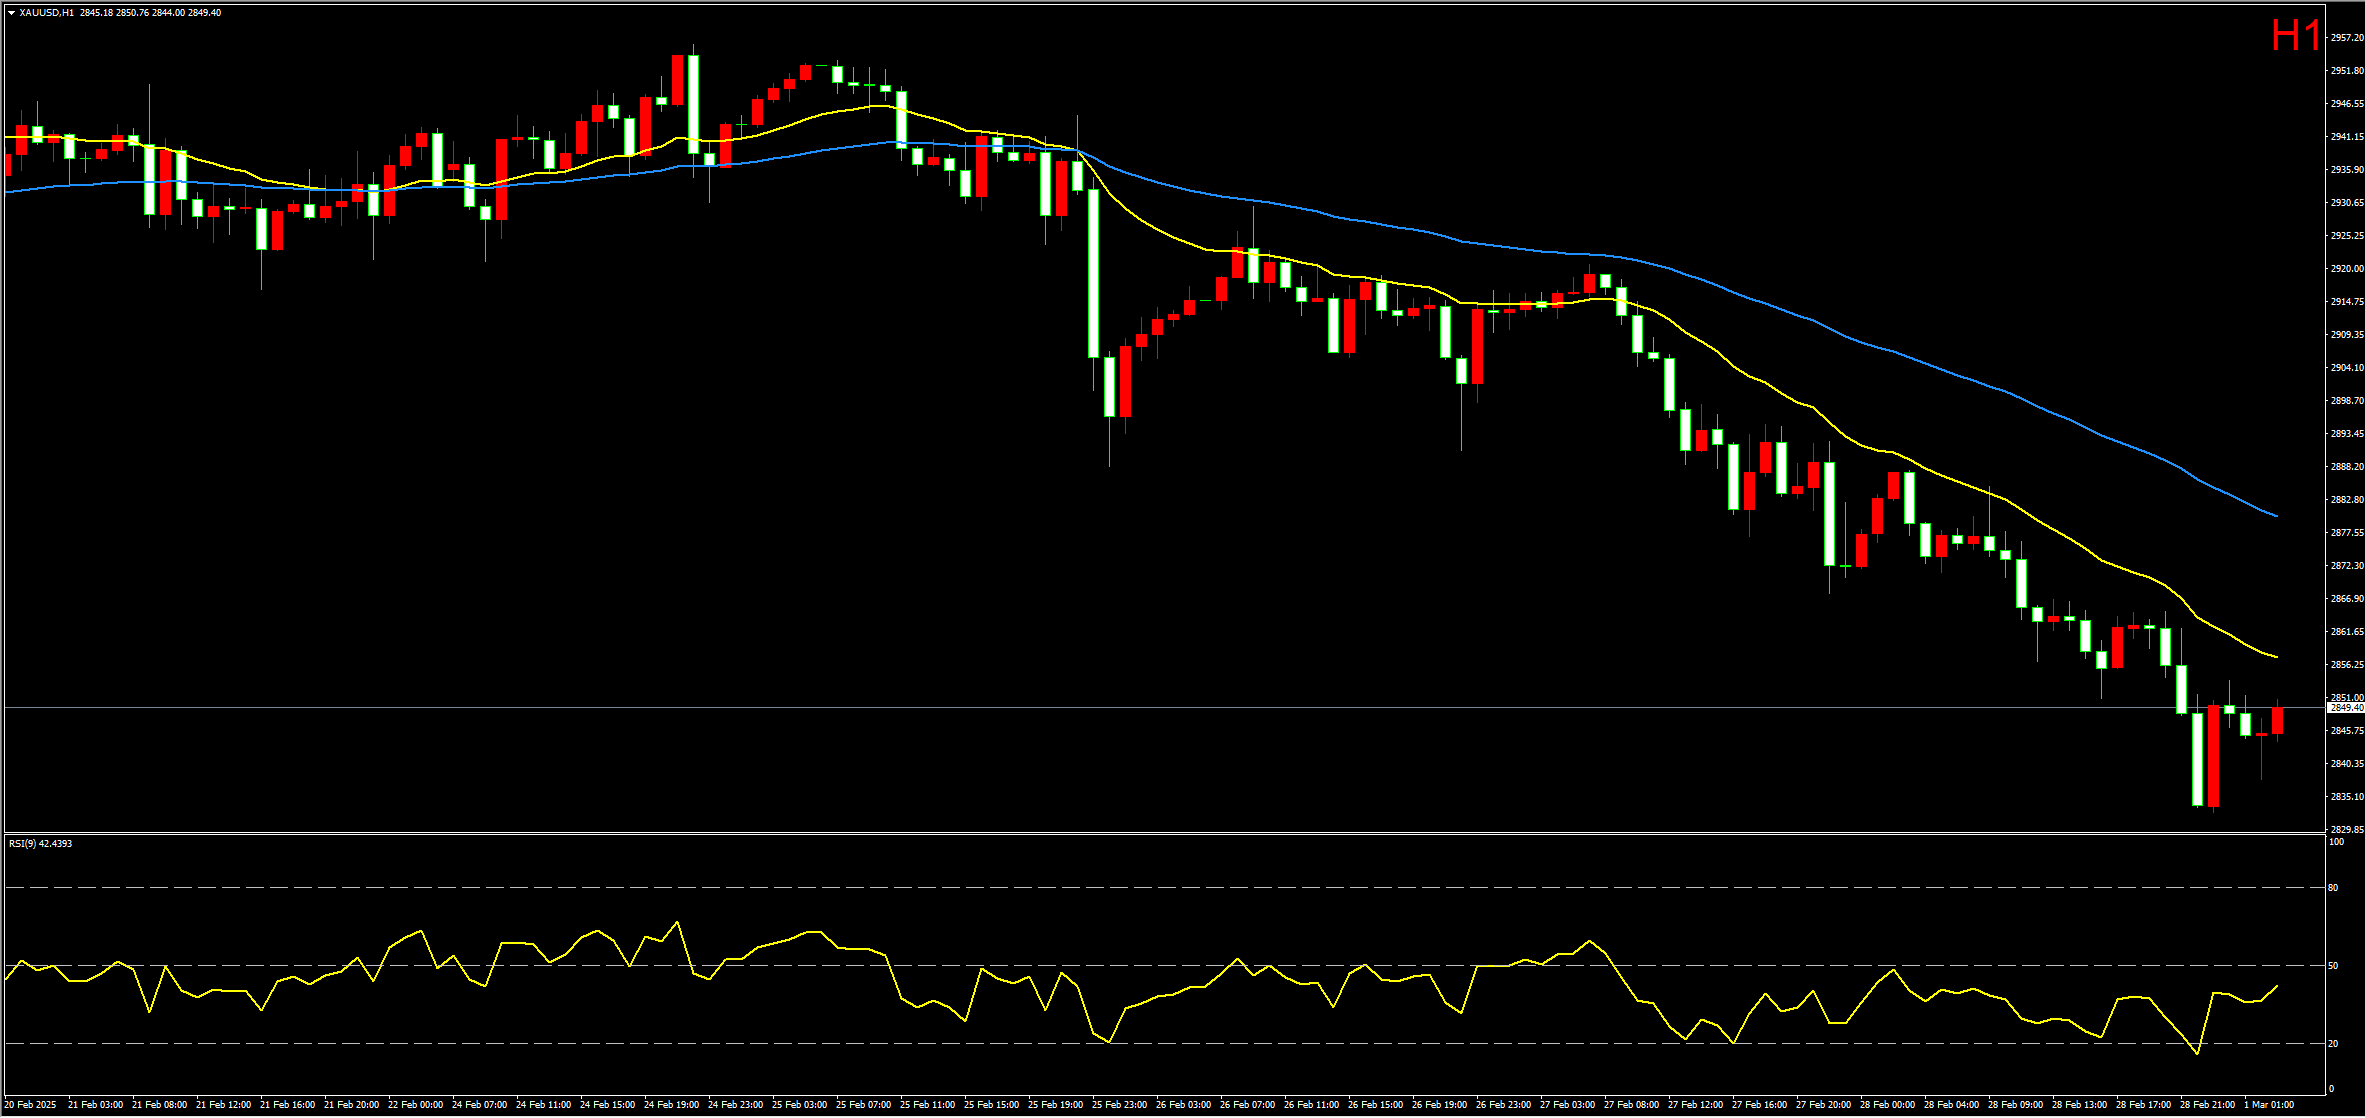Click the 28 Feb 00:00 time label

[1888, 1105]
